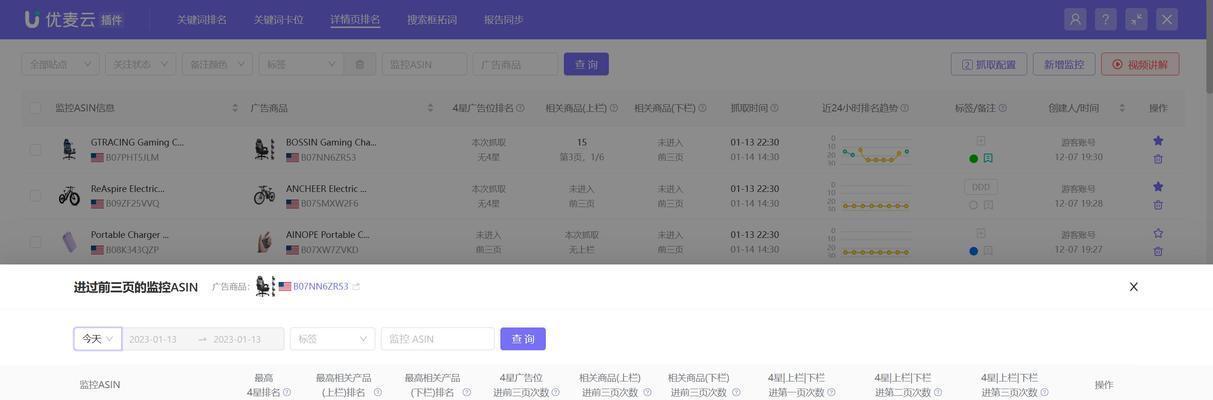The height and width of the screenshot is (400, 1213).
Task: Close the plugin with the header X icon
Action: 1166,19
